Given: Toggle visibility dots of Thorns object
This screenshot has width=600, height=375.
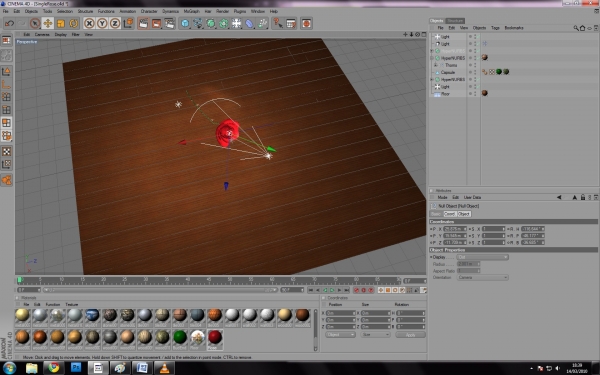Looking at the screenshot, I should point(475,65).
